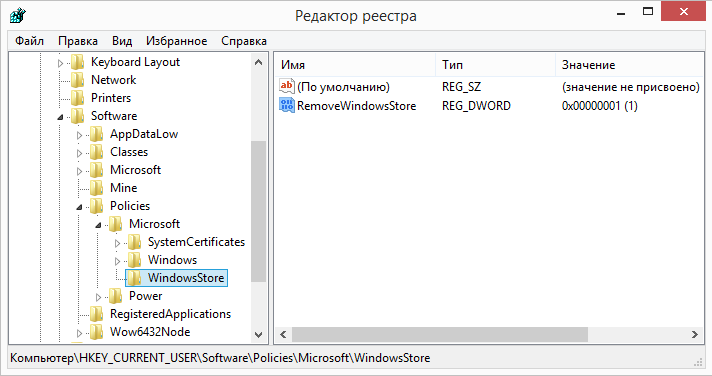Click the Network folder icon
The height and width of the screenshot is (376, 712).
(78, 80)
